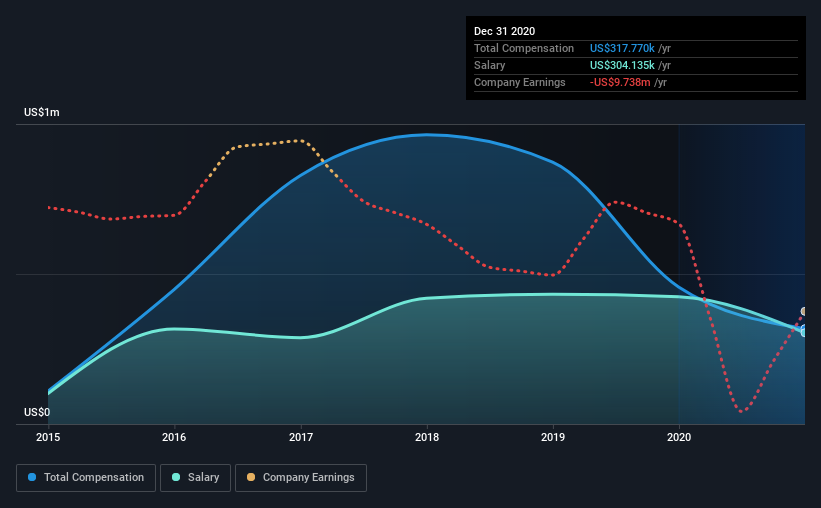Toggle the Company Earnings legend button
821x508 pixels.
301,478
